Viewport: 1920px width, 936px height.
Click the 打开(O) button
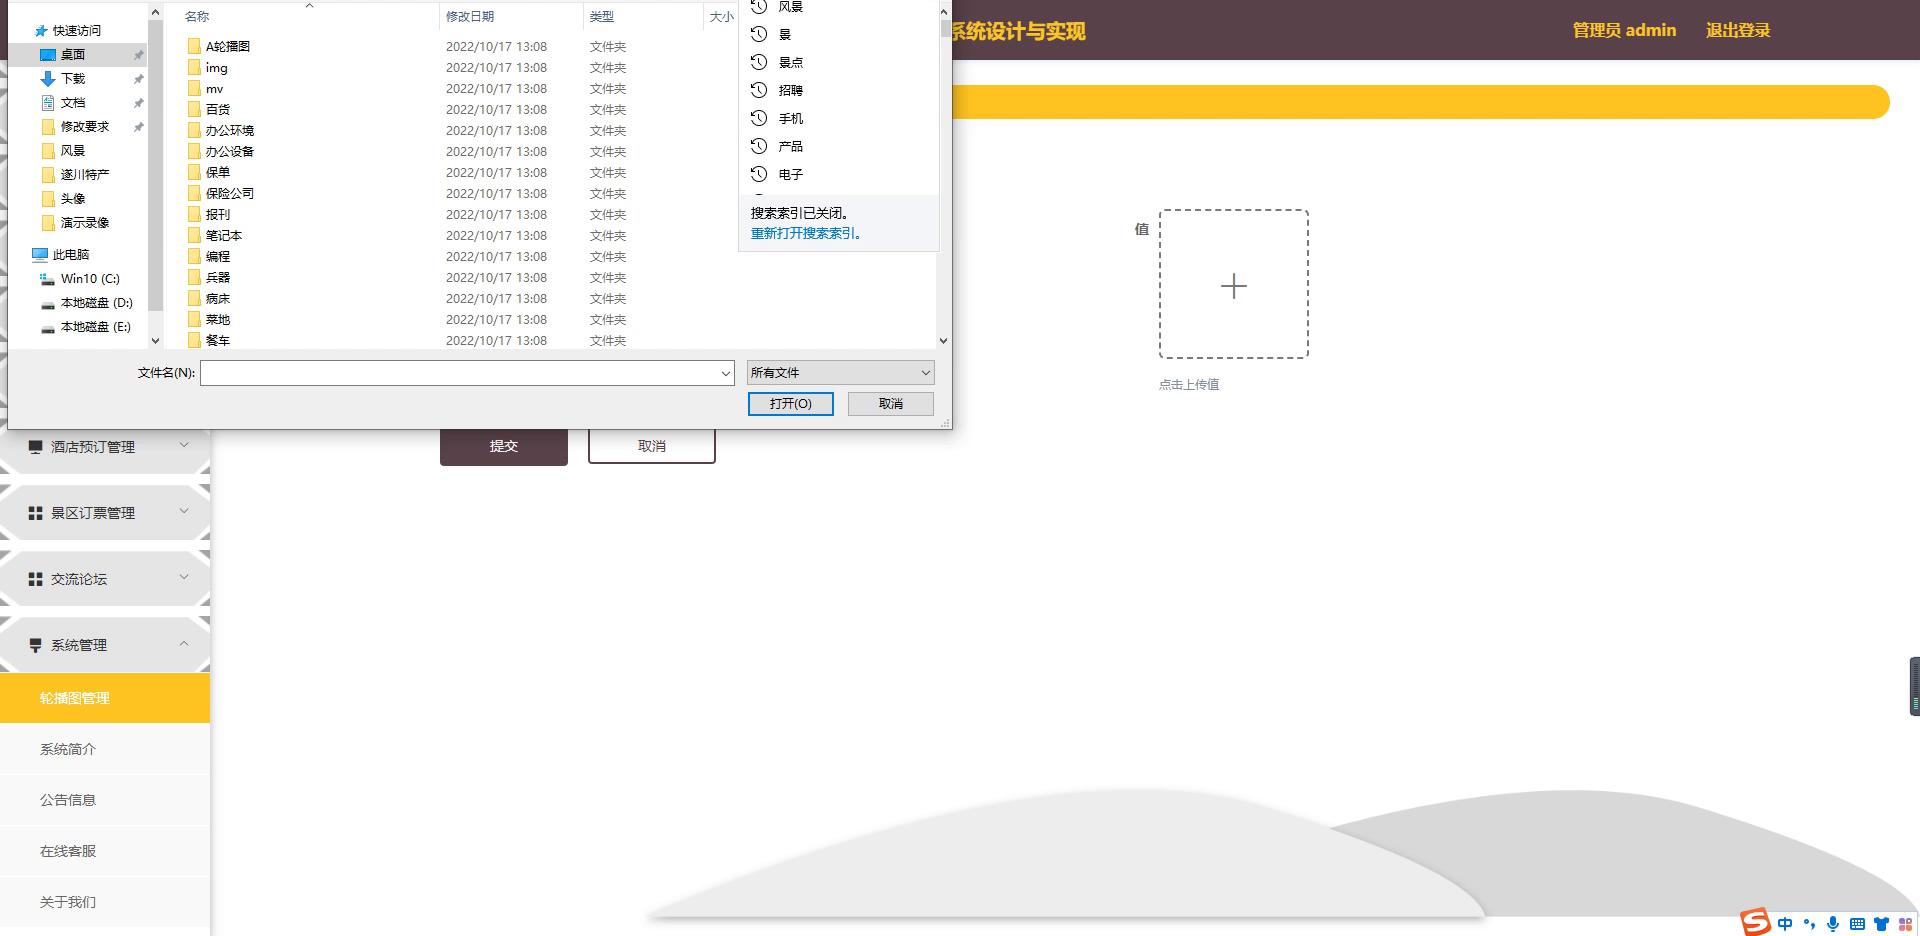point(790,403)
